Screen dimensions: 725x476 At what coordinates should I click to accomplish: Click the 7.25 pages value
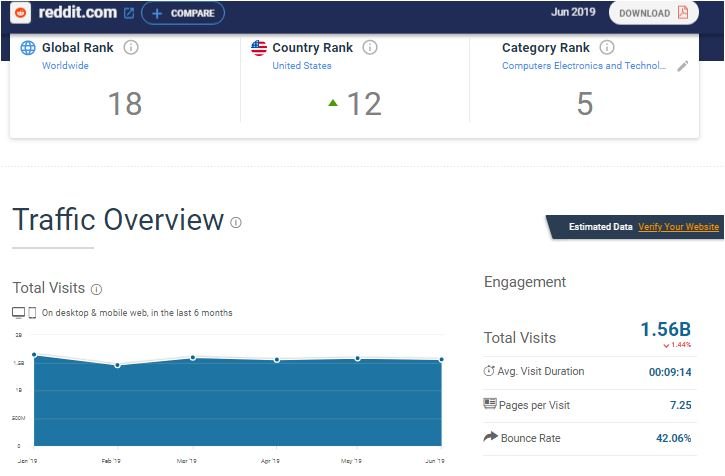(681, 405)
